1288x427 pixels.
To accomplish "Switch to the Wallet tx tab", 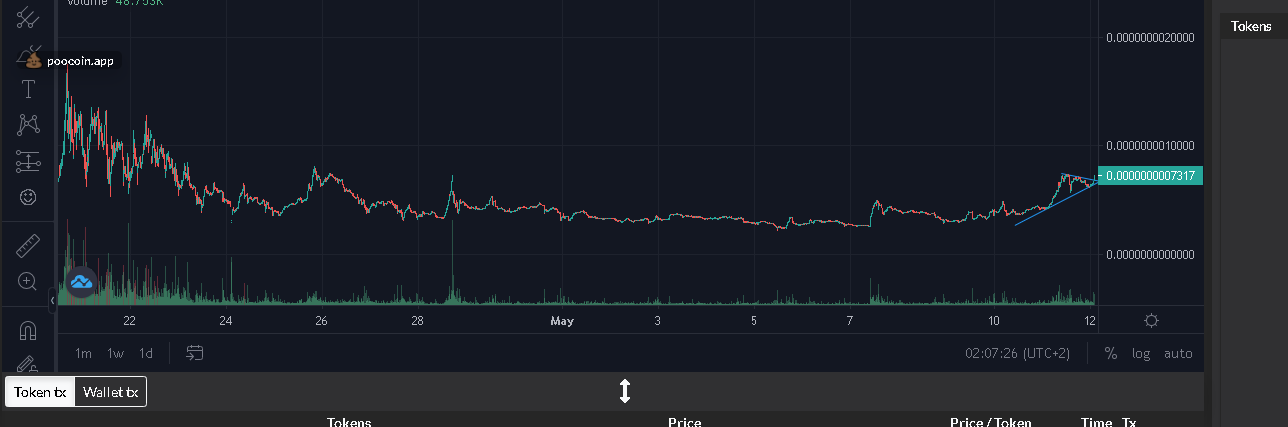I will pos(111,392).
